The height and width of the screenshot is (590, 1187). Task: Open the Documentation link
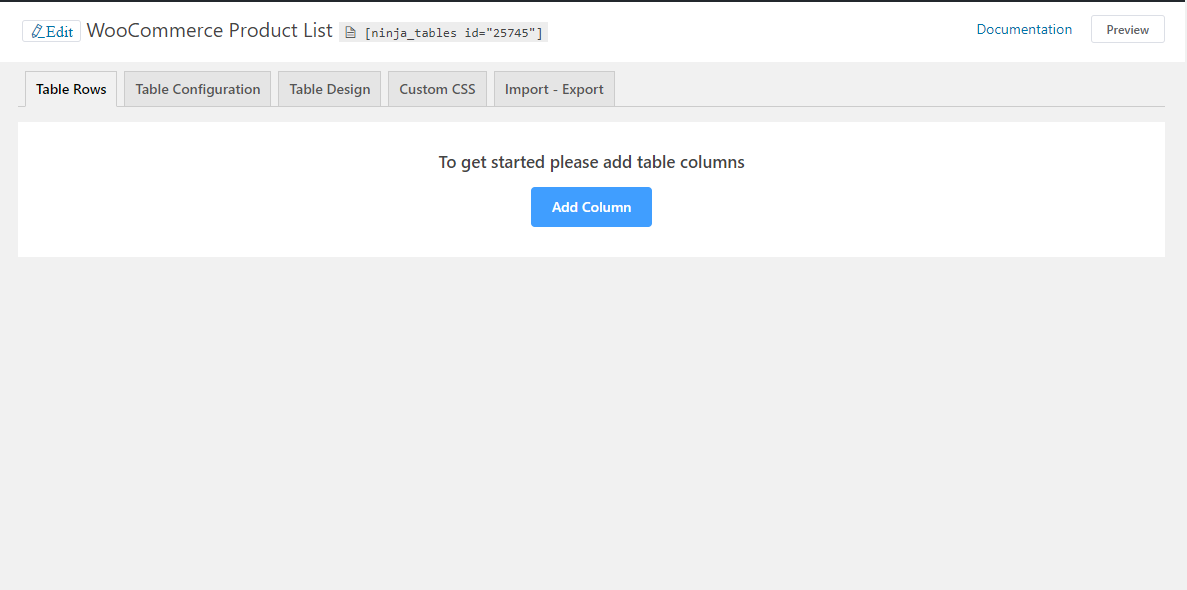[1024, 29]
